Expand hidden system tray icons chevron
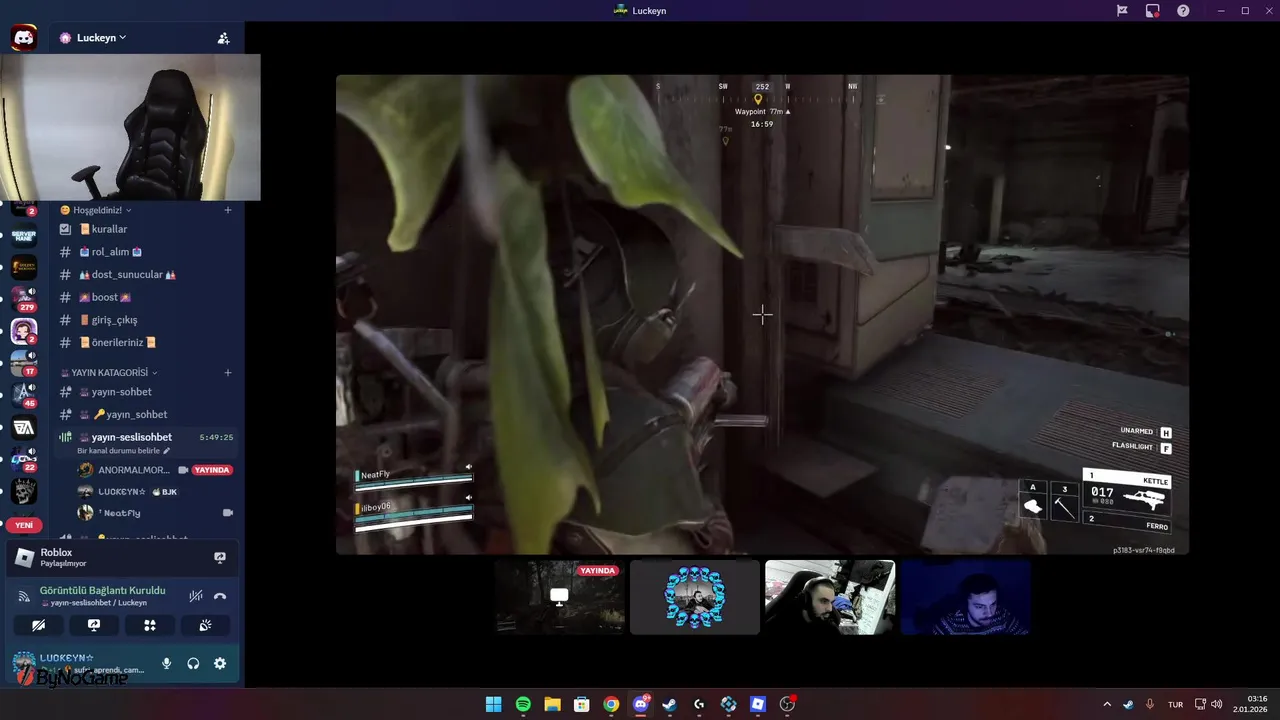Viewport: 1280px width, 720px height. click(x=1107, y=704)
